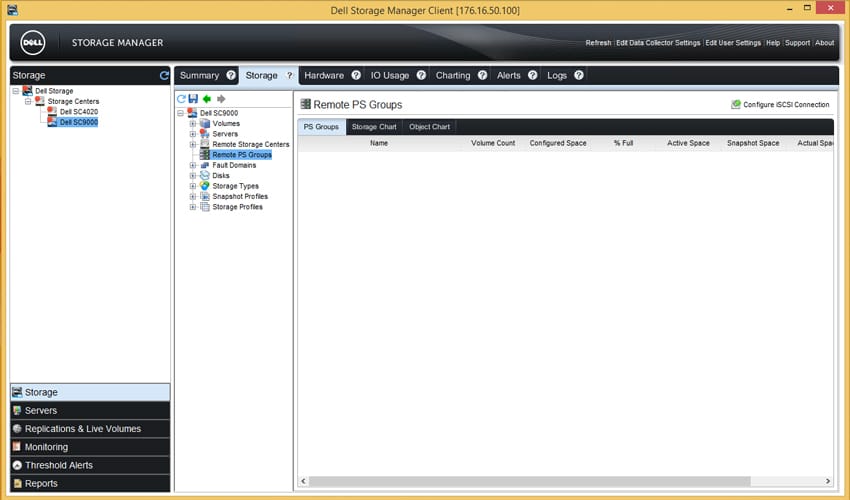Select Dell SC9000 in the Storage Centers tree
This screenshot has width=850, height=500.
tap(79, 123)
